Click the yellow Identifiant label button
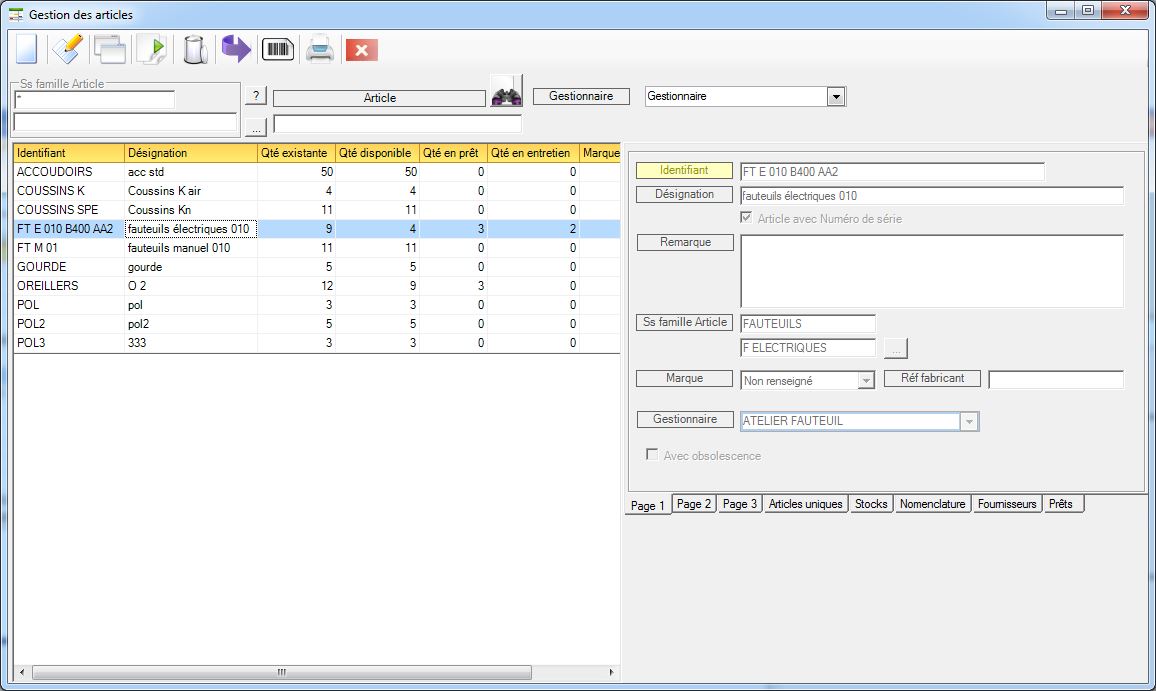 point(684,170)
